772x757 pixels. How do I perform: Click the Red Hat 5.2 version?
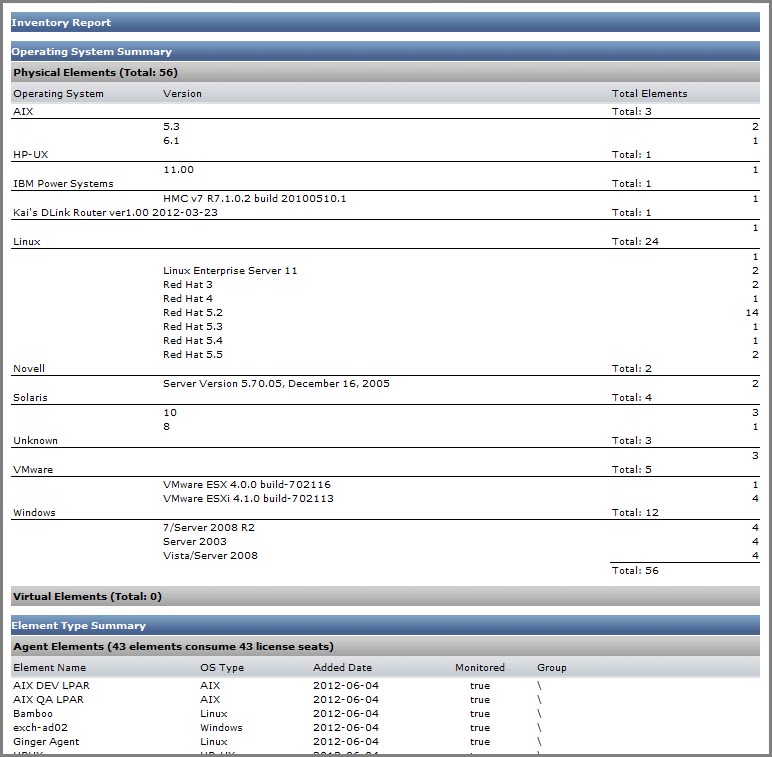pos(193,313)
